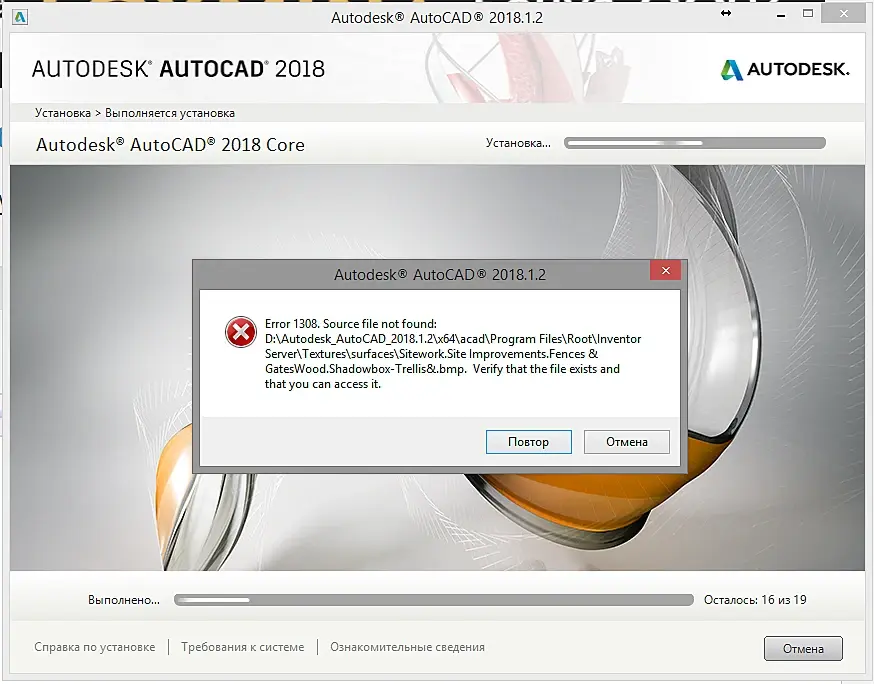This screenshot has width=874, height=684.
Task: Click 'Autodesk® AutoCAD® 2018 Core' heading
Action: (x=171, y=145)
